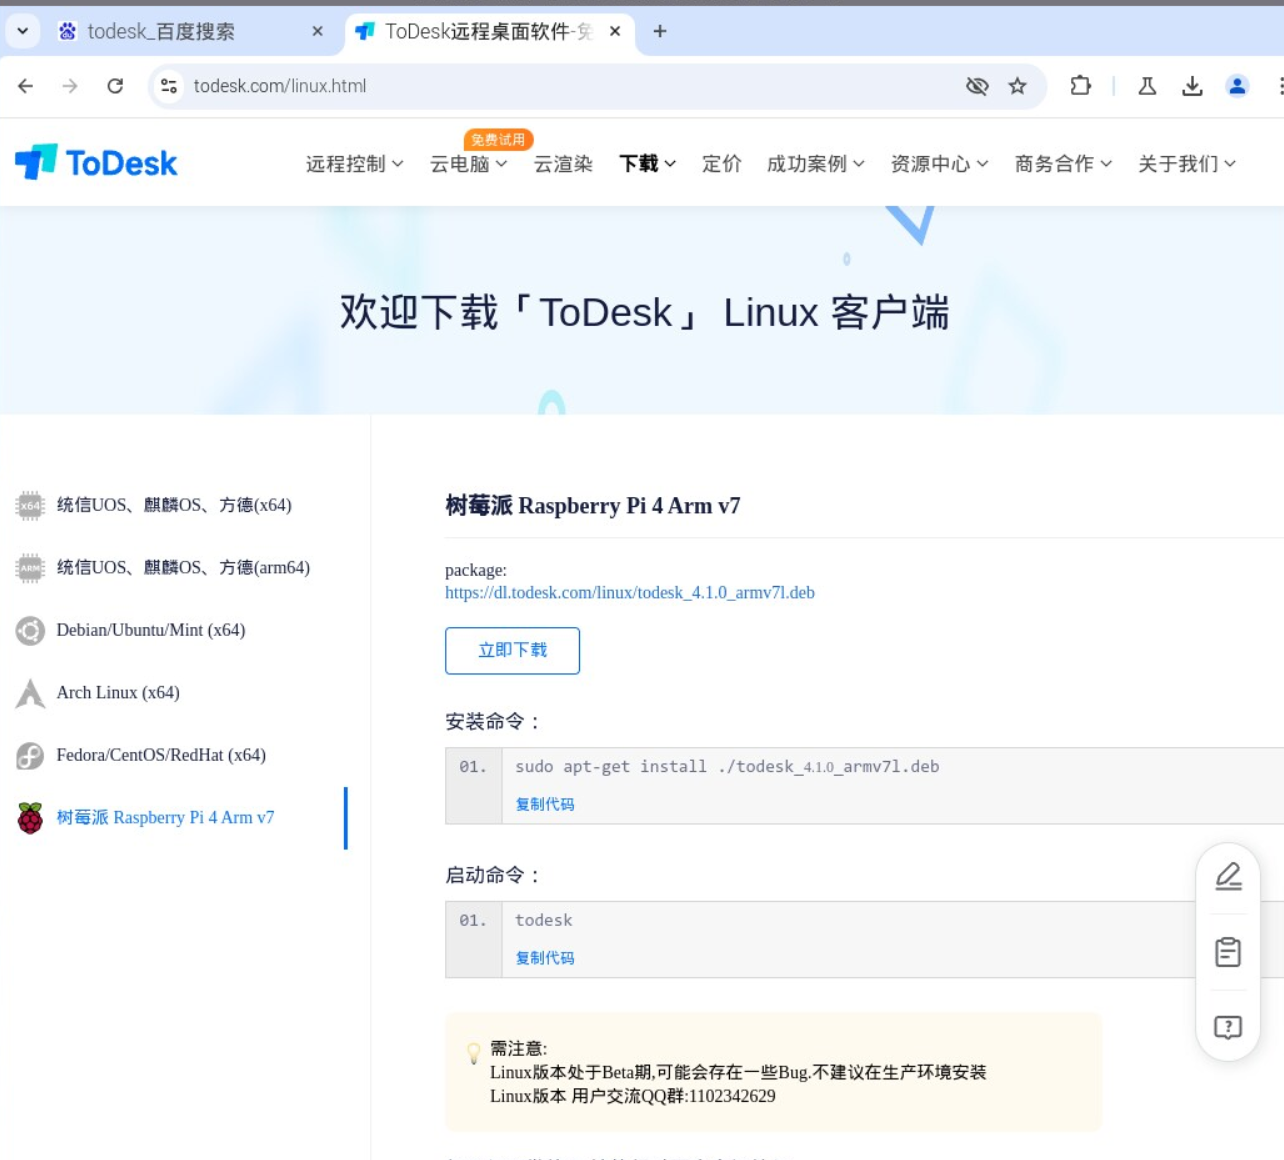
Task: Expand 成功案例 navigation menu
Action: 815,164
